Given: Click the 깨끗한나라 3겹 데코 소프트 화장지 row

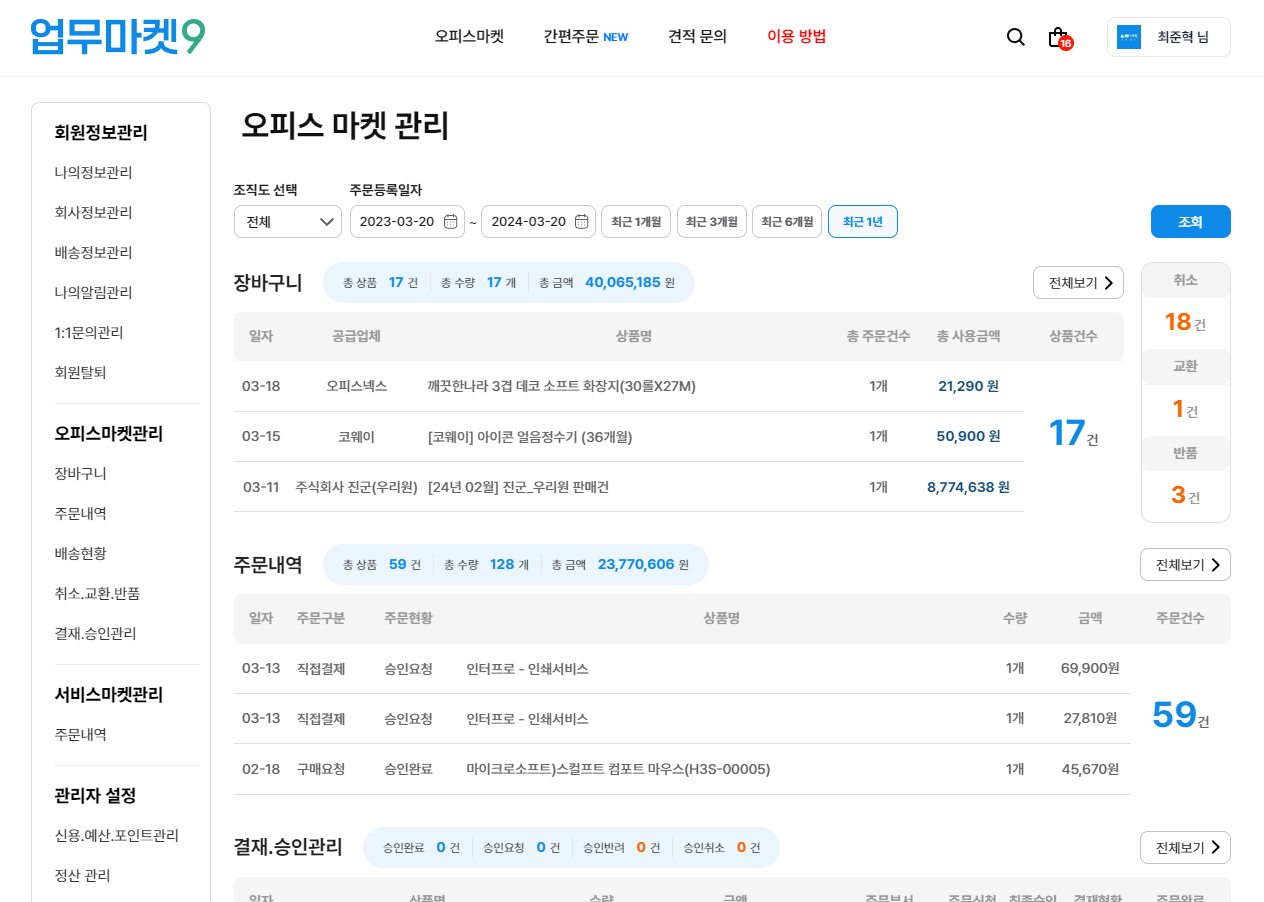Looking at the screenshot, I should coord(561,386).
